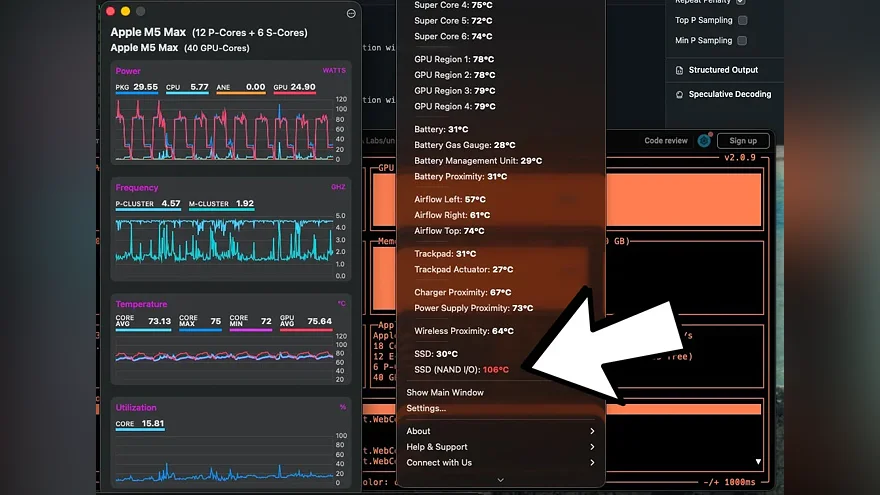Click the blue gear icon beside Sign up
880x495 pixels.
coord(704,141)
